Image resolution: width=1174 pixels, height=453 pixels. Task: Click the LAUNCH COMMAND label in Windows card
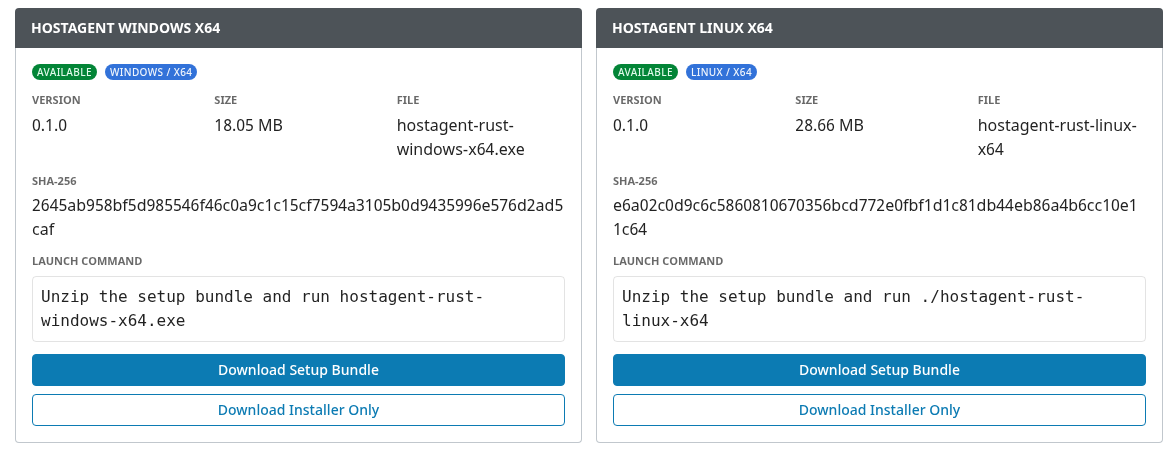coord(87,261)
